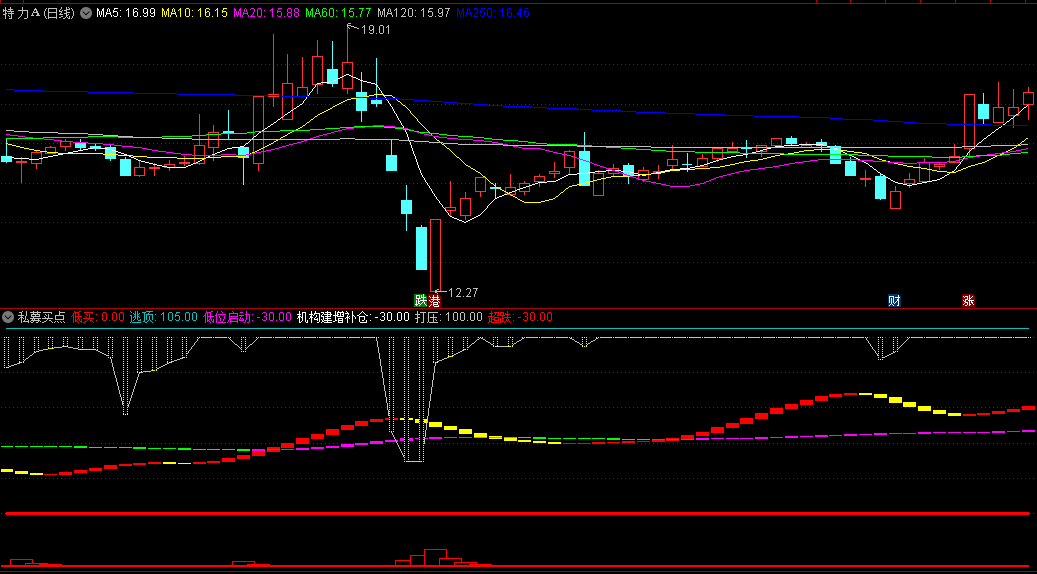Select the 特力A (日线) stock title
This screenshot has height=574, width=1037.
[x=39, y=13]
